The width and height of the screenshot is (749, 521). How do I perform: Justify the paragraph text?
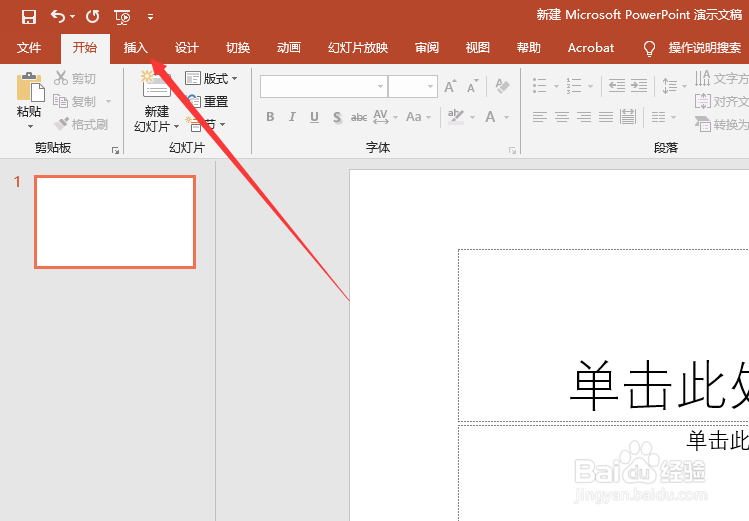(x=606, y=117)
